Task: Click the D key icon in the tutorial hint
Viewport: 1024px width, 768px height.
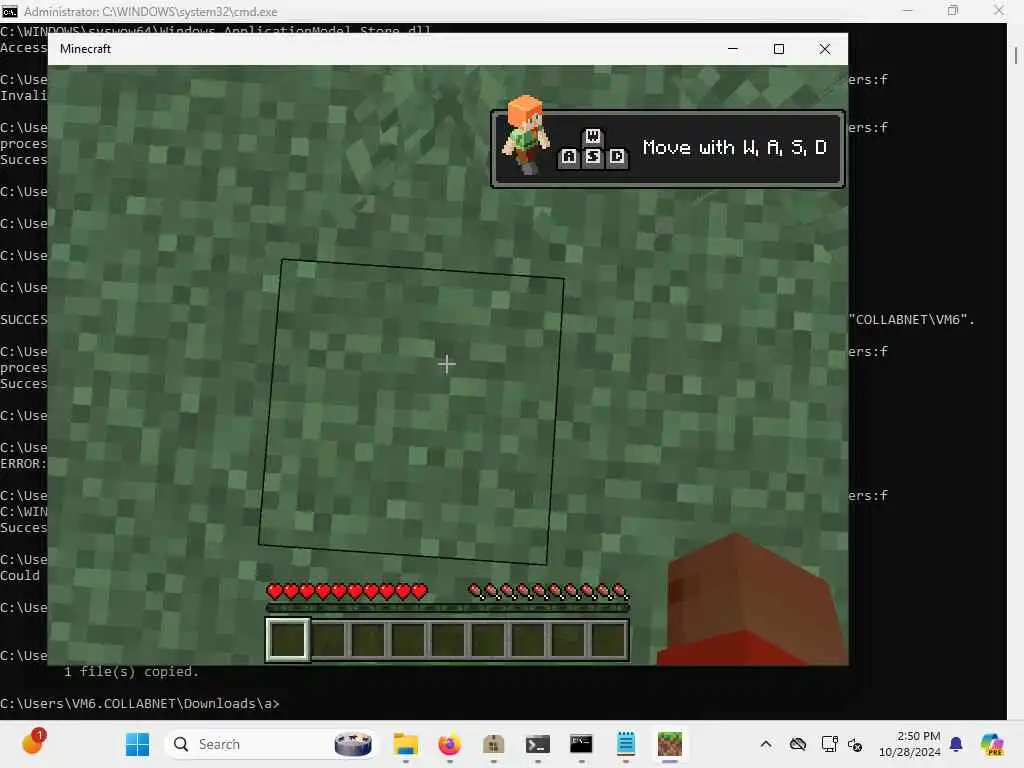Action: pyautogui.click(x=616, y=157)
